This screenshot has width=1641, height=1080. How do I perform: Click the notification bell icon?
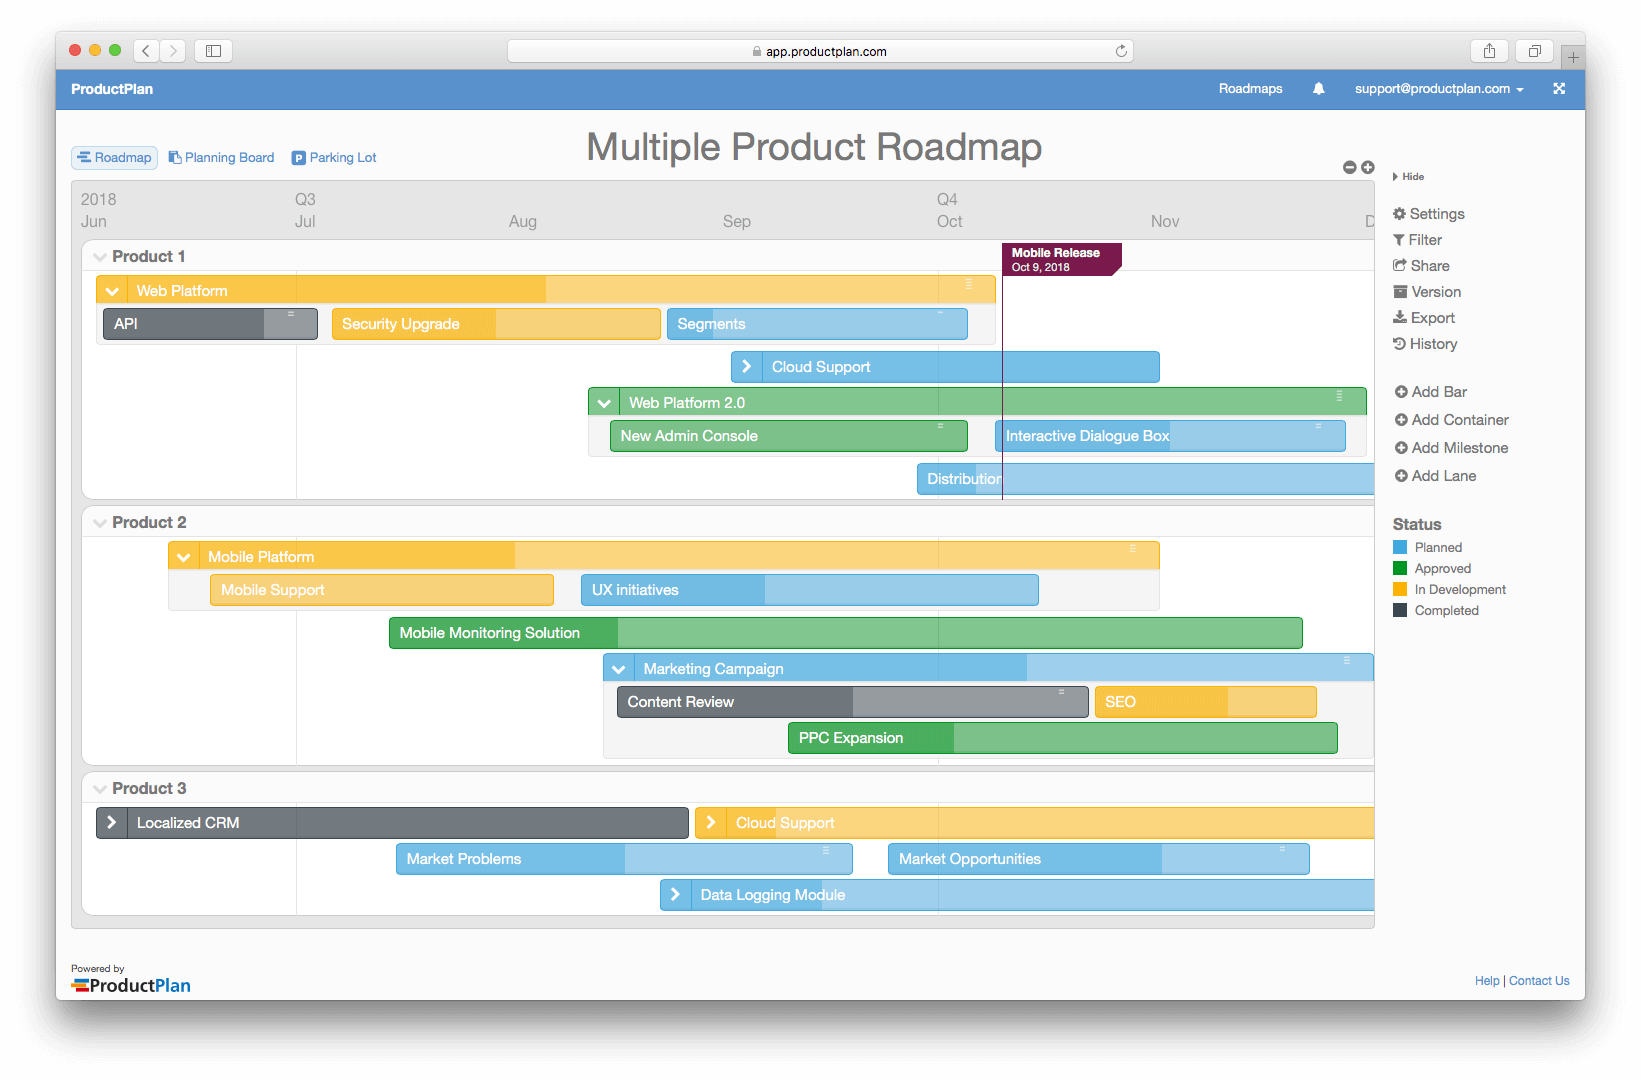click(x=1318, y=88)
